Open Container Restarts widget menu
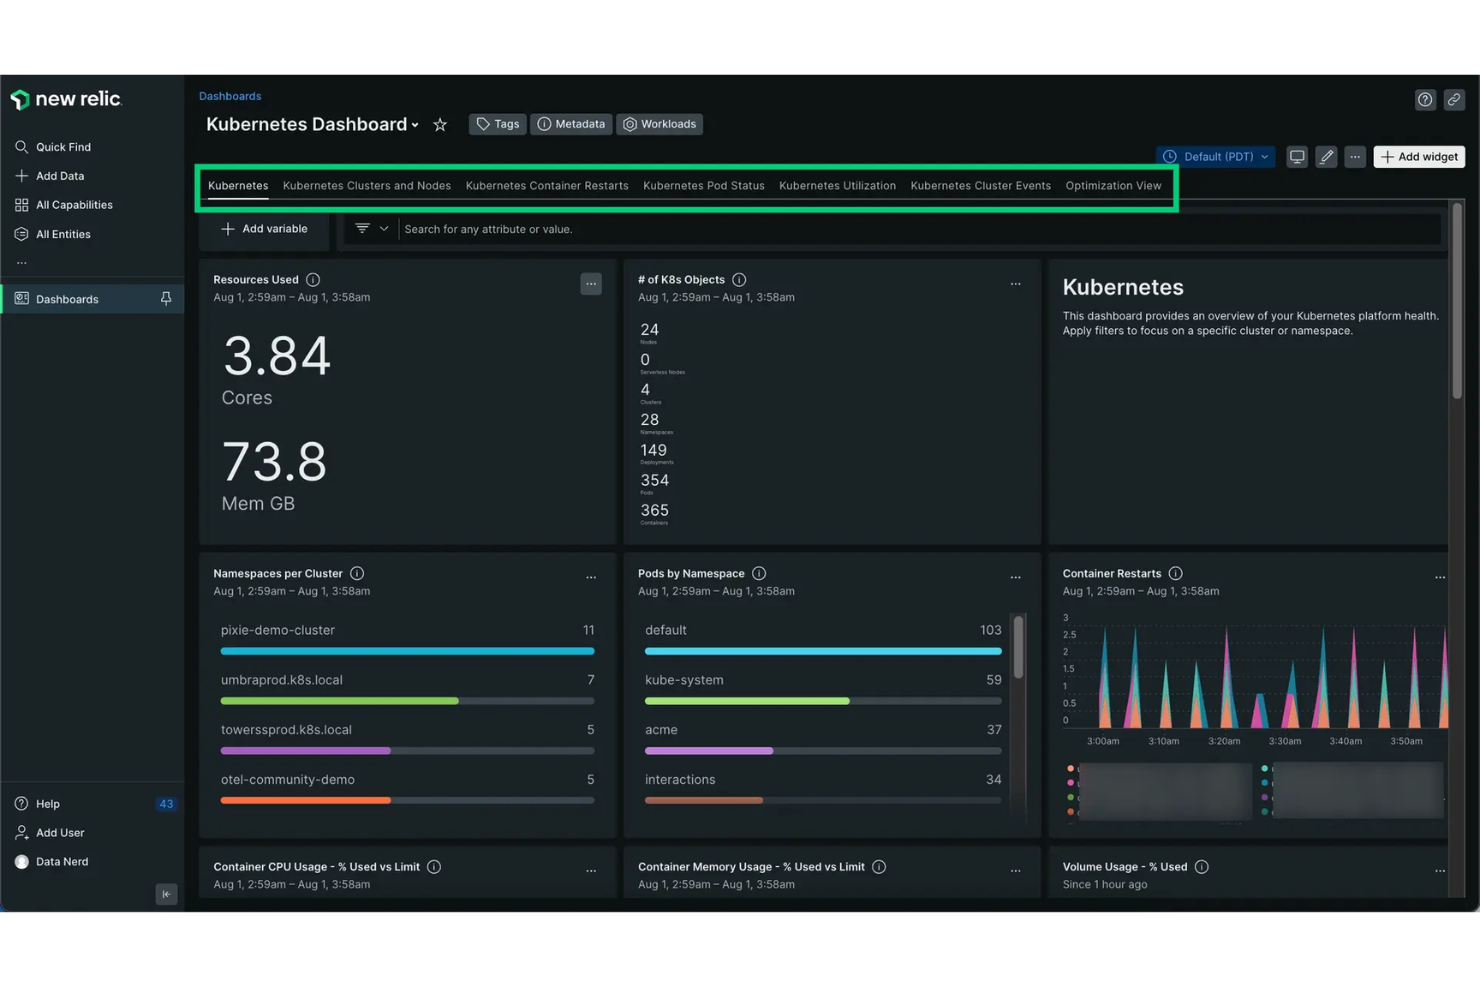The width and height of the screenshot is (1480, 987). tap(1440, 578)
